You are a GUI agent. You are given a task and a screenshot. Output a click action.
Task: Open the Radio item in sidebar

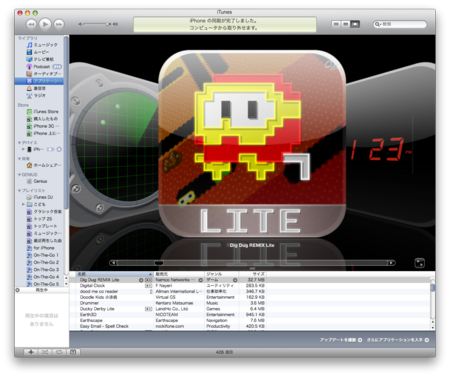[36, 96]
